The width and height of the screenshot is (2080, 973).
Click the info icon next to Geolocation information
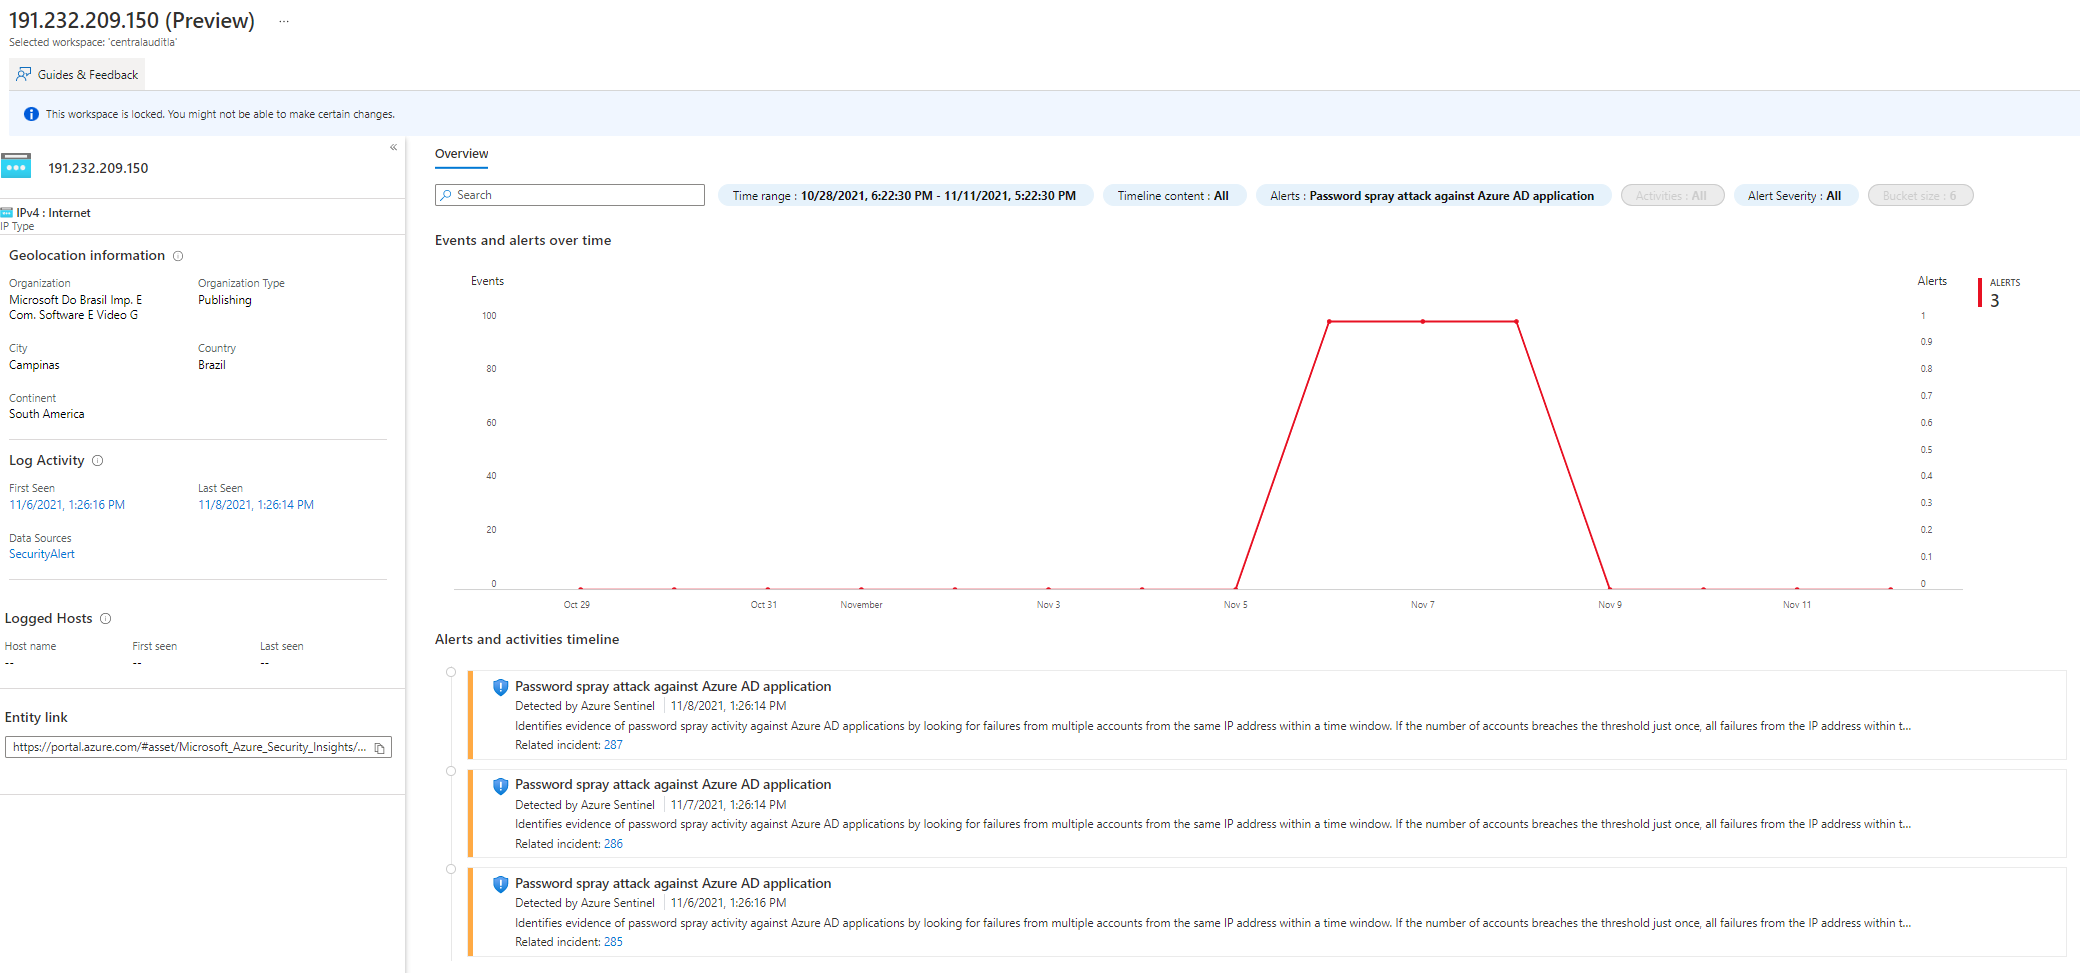click(x=178, y=256)
